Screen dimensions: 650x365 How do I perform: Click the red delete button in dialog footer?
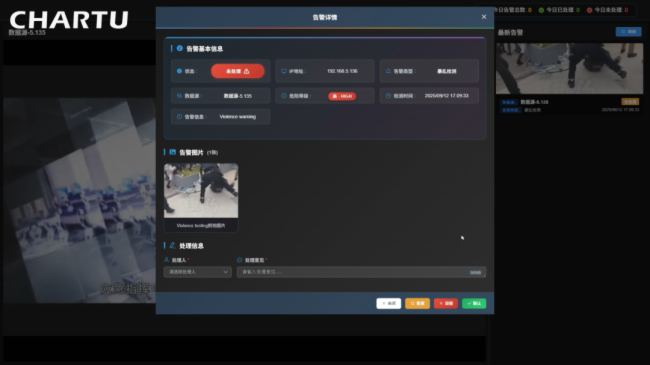446,303
